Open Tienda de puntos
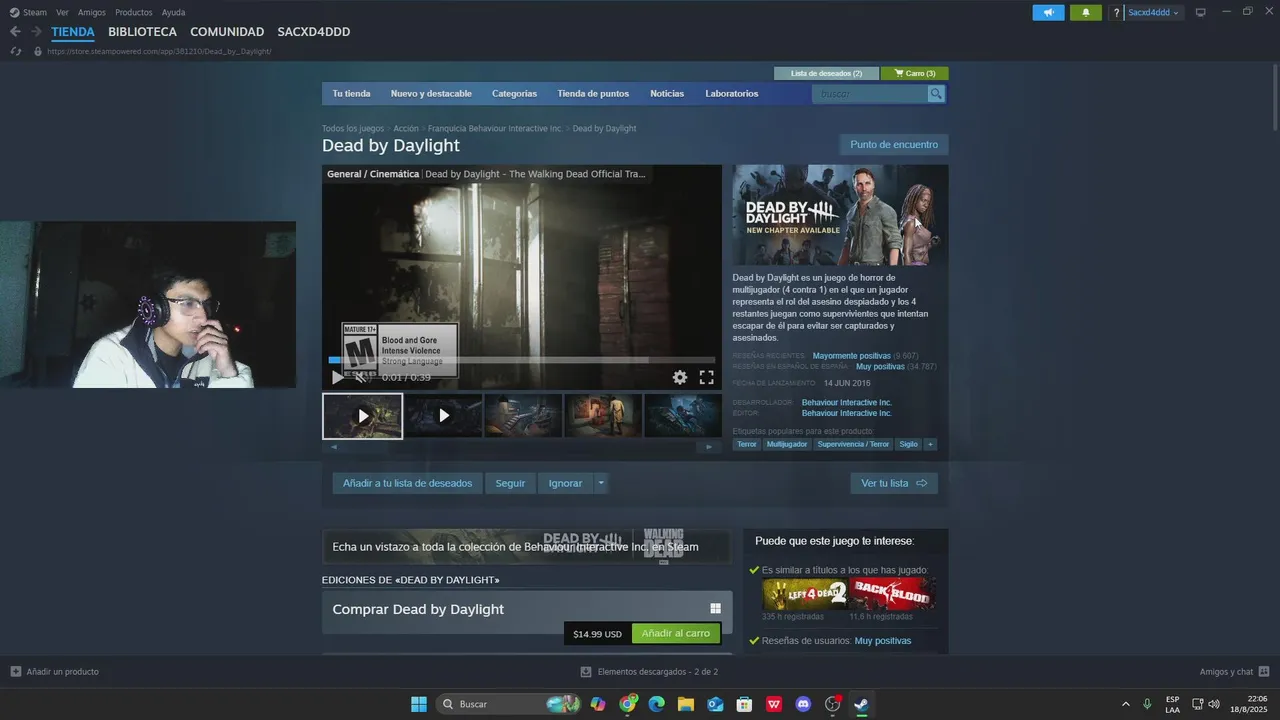The image size is (1280, 720). pos(593,94)
